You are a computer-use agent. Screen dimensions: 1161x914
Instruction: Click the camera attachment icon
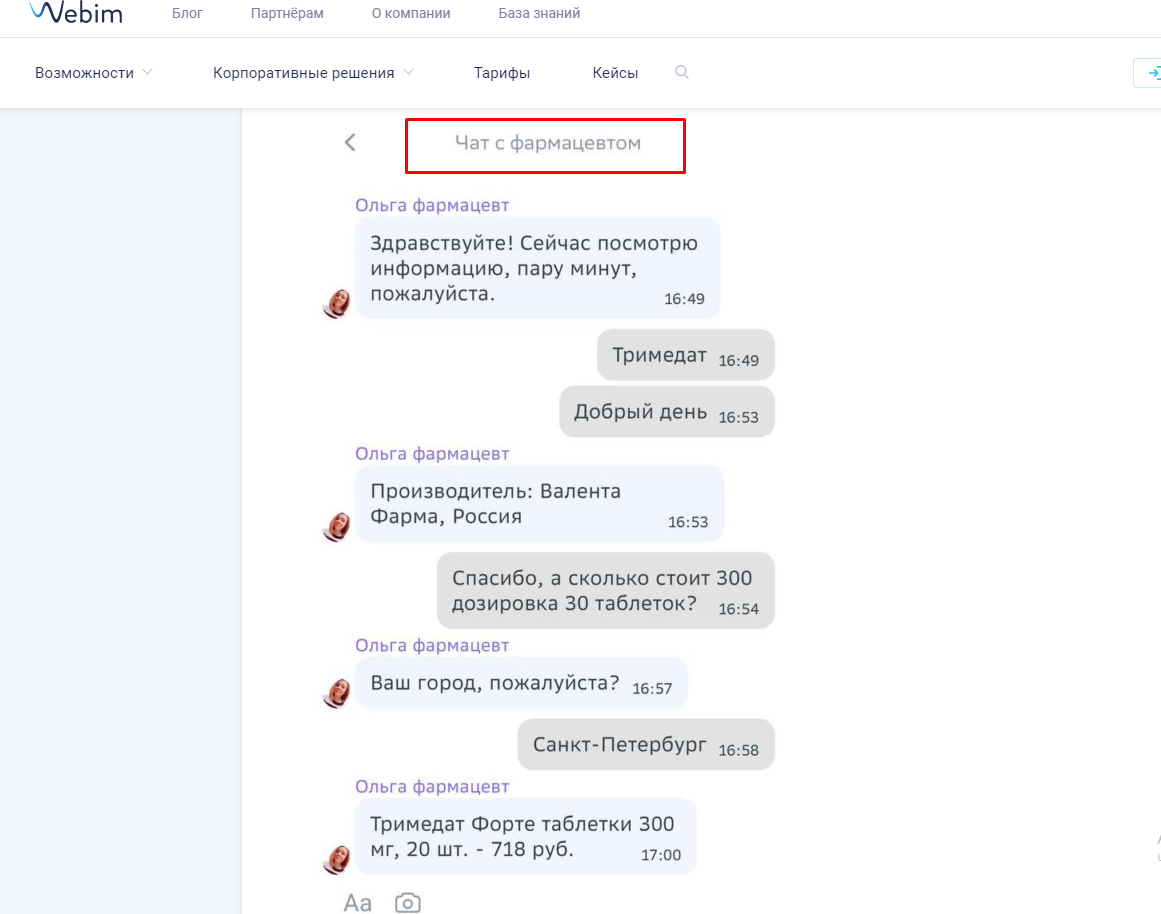point(407,903)
